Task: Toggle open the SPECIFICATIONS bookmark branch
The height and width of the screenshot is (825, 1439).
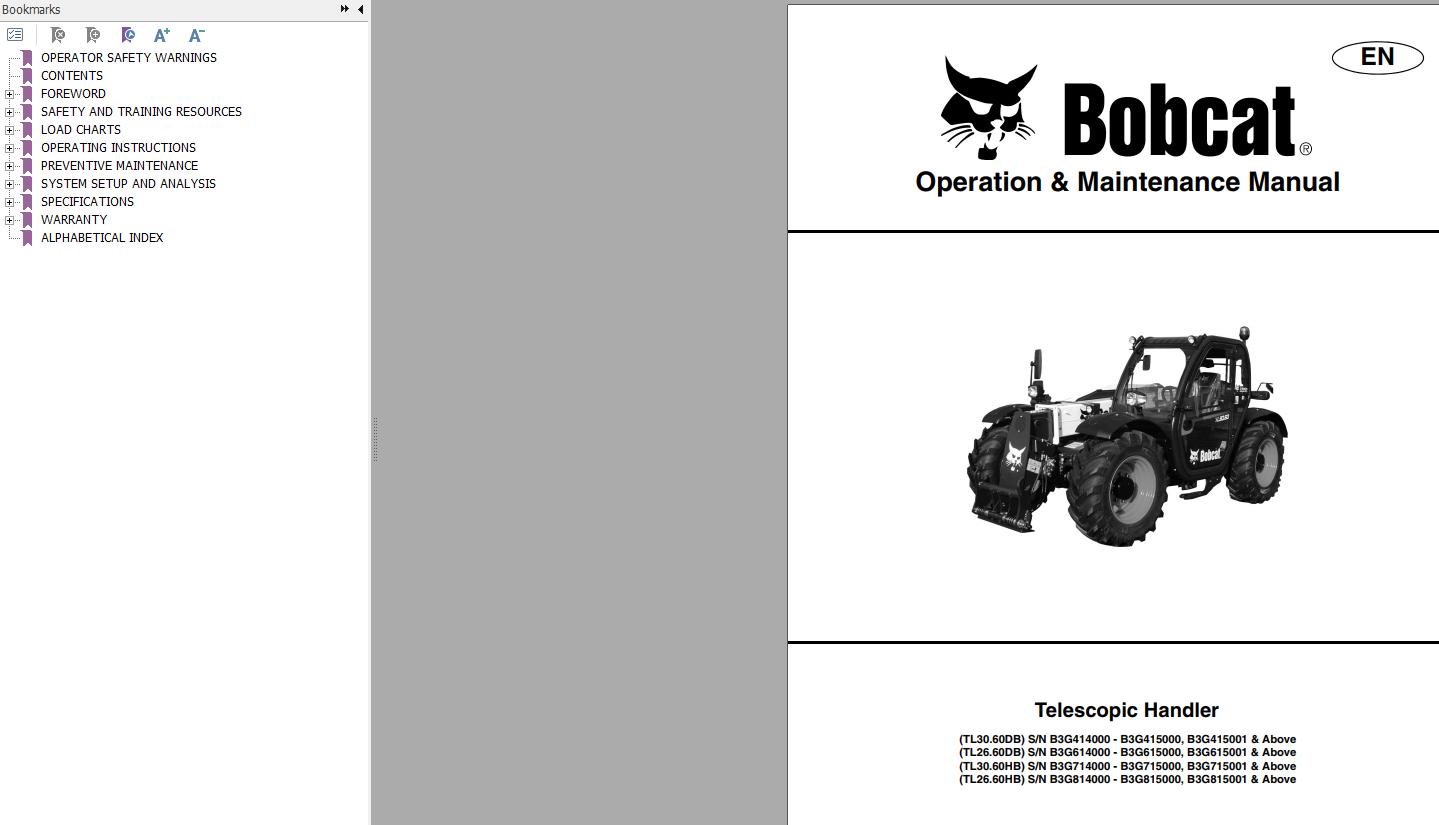Action: coord(10,201)
